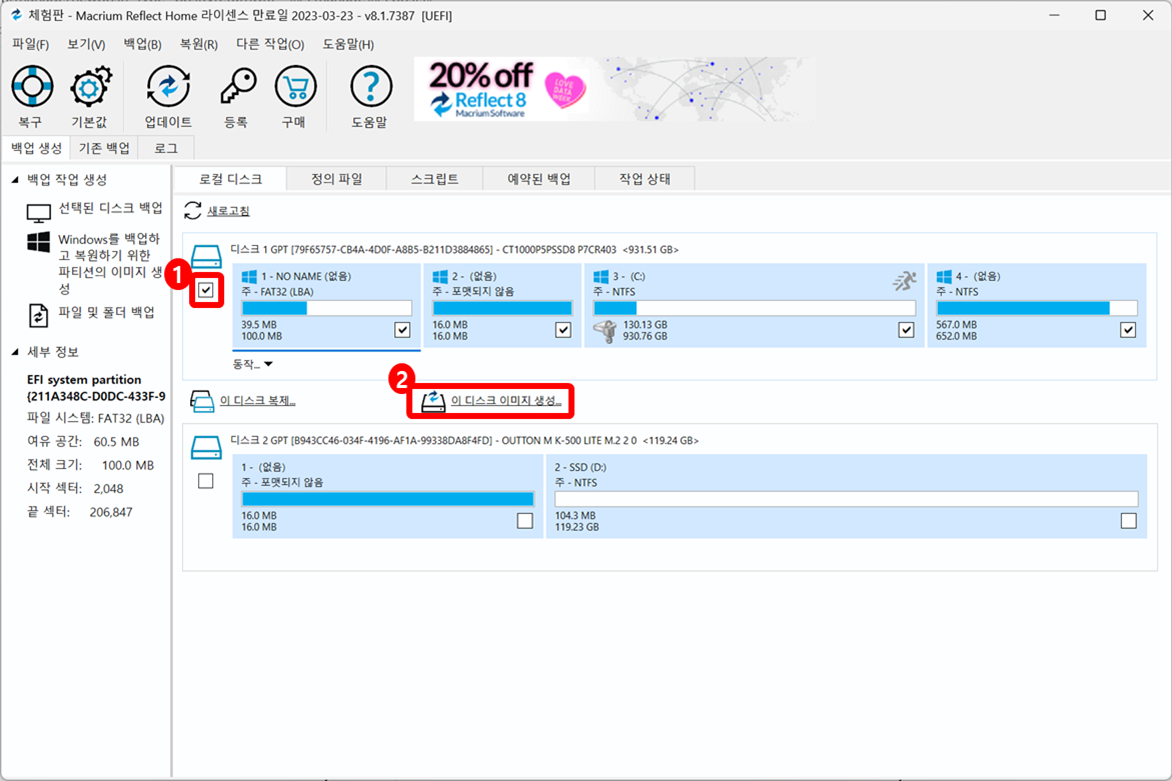Click the hard drive icon in partition C:
1172x781 pixels.
(605, 330)
